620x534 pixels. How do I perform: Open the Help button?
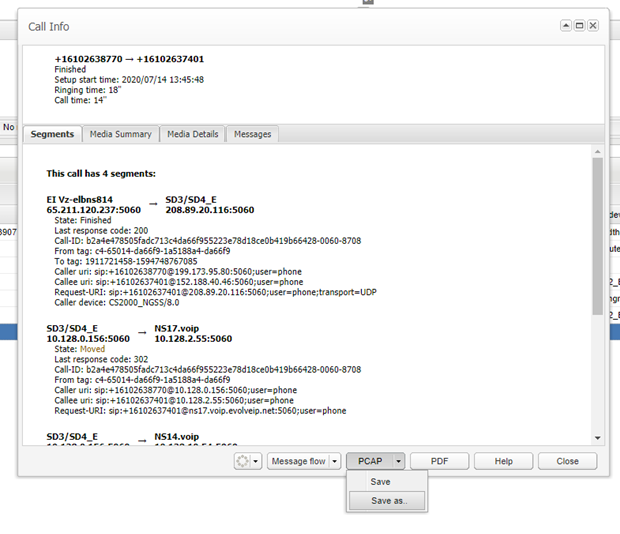tap(503, 461)
